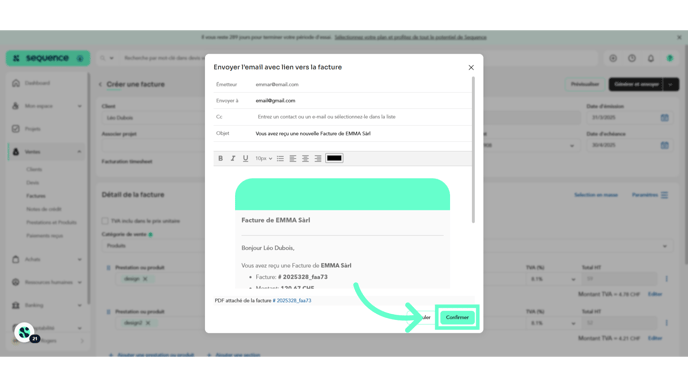Image resolution: width=688 pixels, height=387 pixels.
Task: Click the Générer et envoyer button
Action: click(636, 84)
